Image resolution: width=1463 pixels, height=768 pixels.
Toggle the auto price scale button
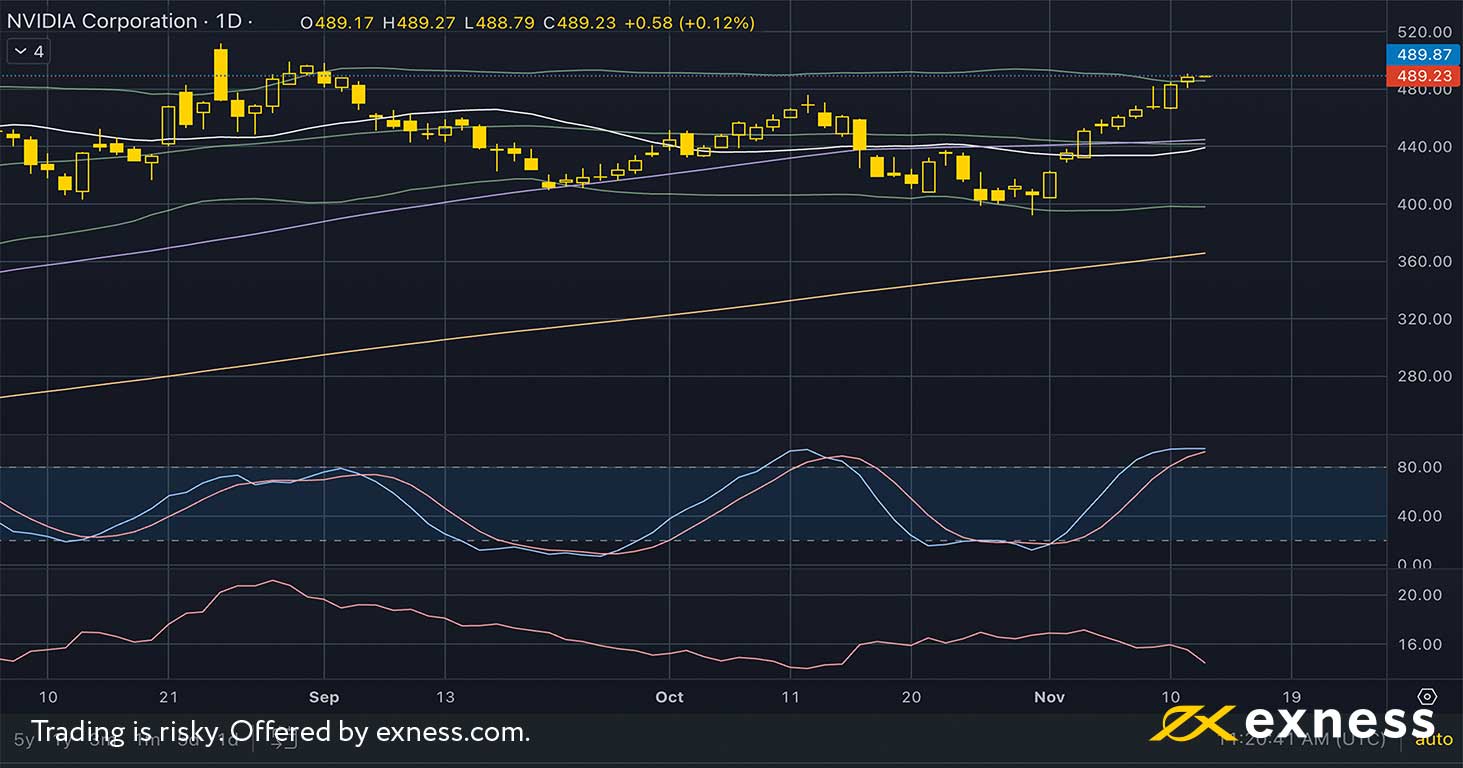[1433, 740]
